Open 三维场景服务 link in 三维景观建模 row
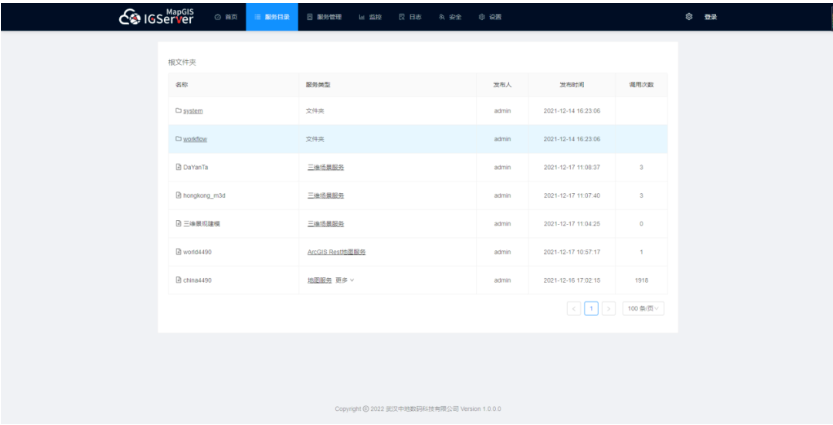This screenshot has height=425, width=833. point(326,224)
